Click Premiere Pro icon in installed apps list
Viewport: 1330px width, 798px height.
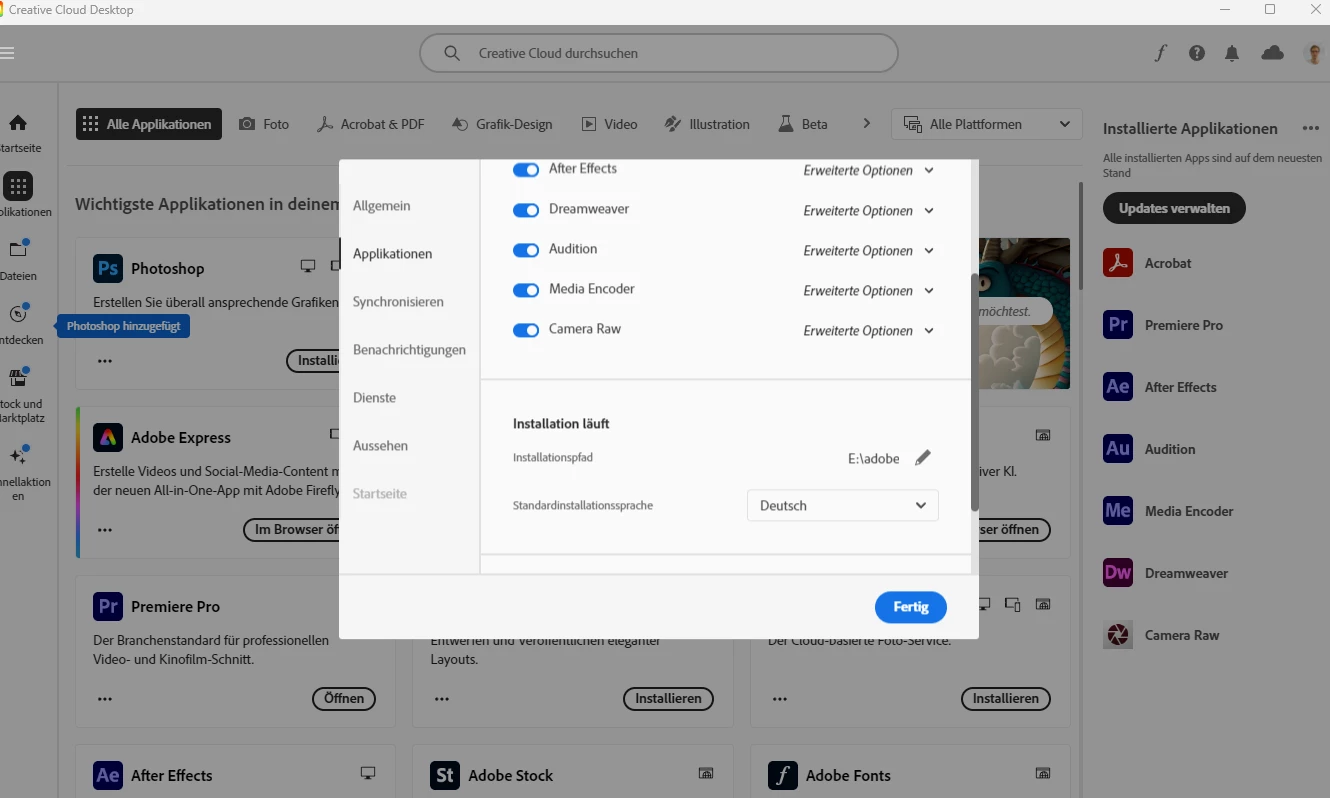click(1117, 325)
